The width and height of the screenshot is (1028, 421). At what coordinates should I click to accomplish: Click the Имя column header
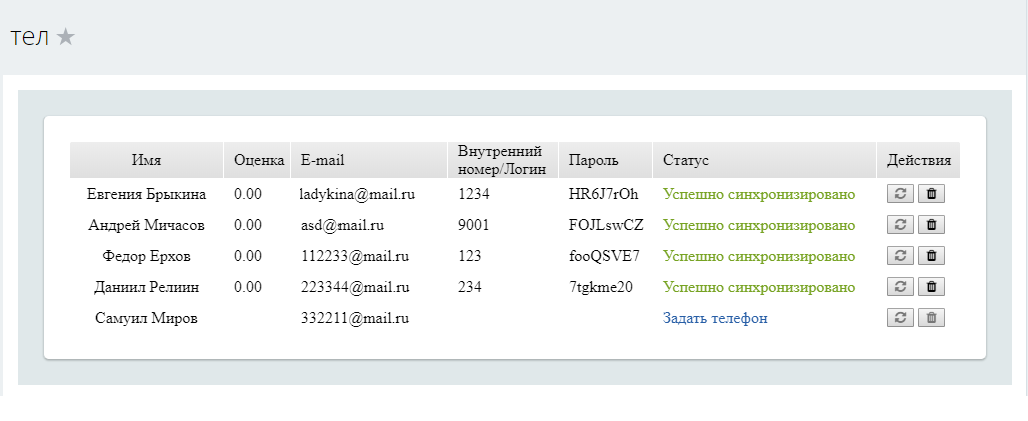(x=146, y=160)
